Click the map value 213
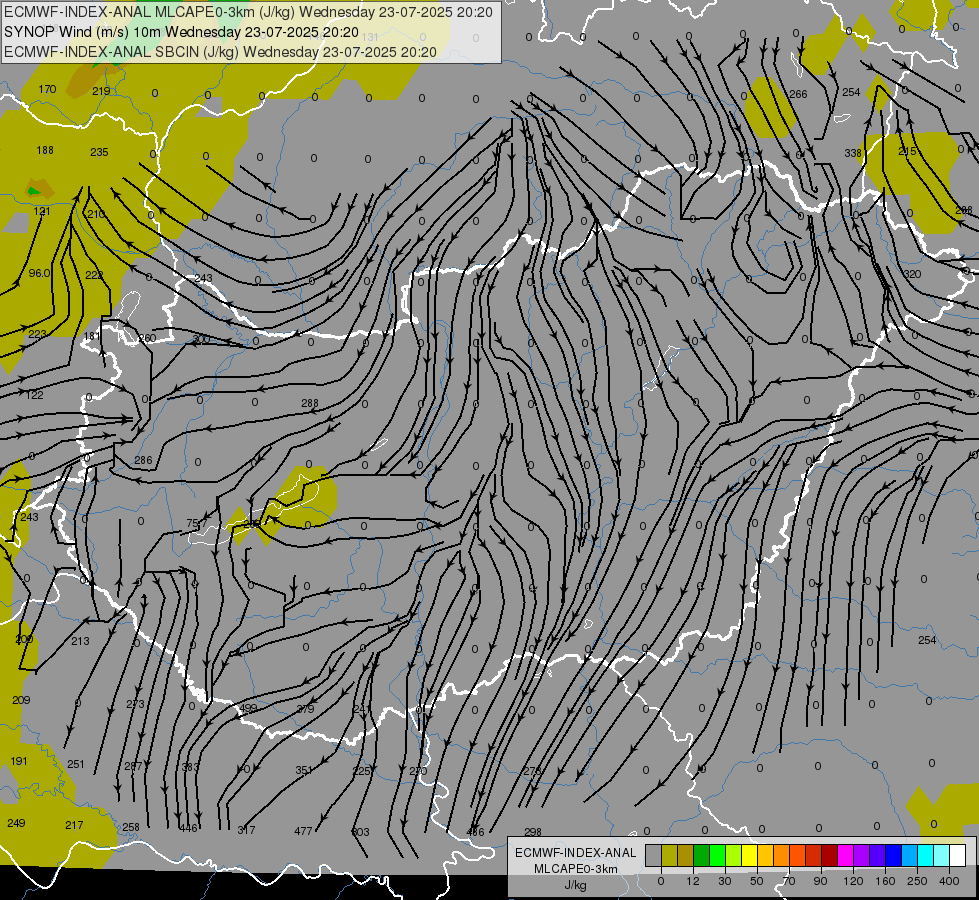979x900 pixels. click(x=80, y=641)
